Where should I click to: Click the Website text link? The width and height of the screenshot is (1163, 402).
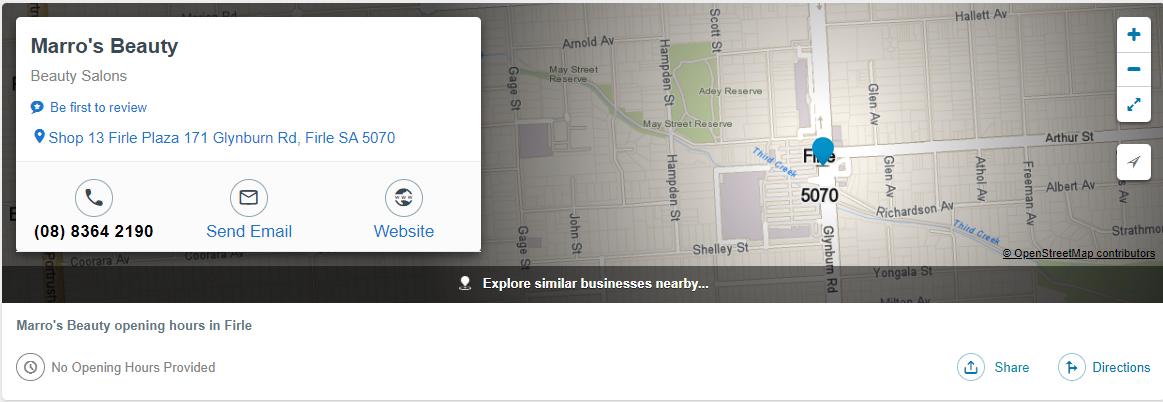(404, 231)
